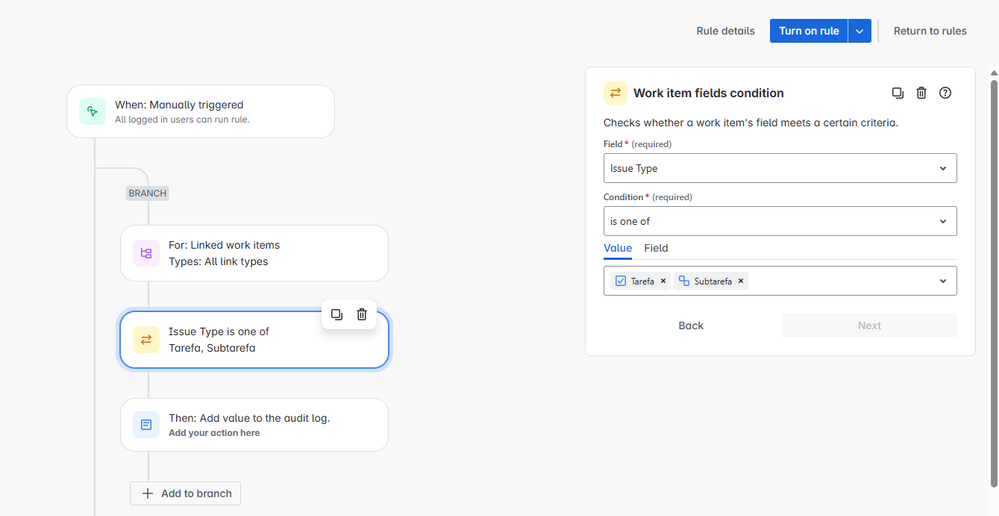The image size is (999, 516).
Task: Click the Back button
Action: (691, 326)
